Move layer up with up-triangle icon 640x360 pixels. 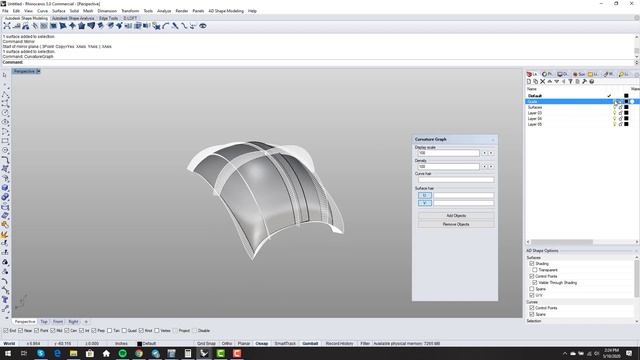(549, 82)
